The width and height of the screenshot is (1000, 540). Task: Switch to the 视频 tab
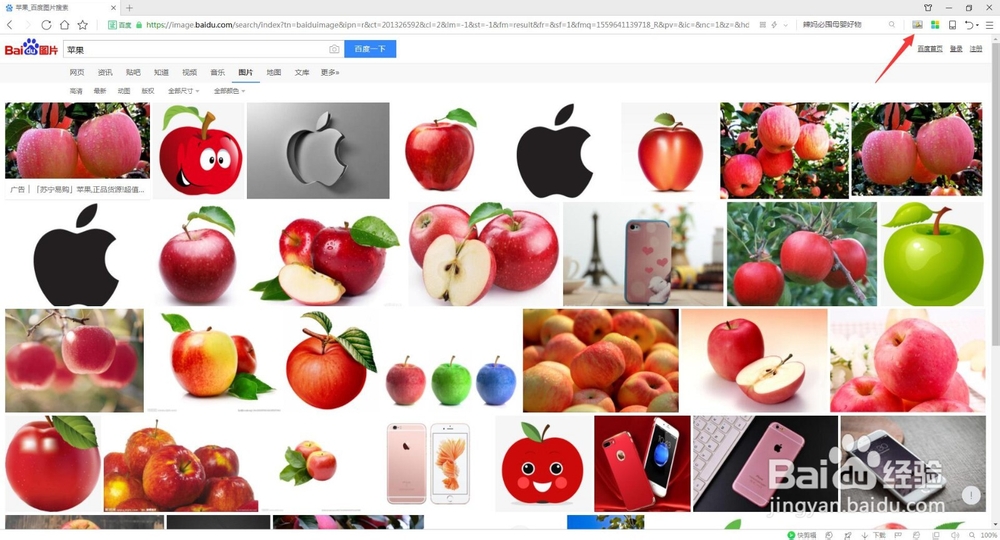coord(189,73)
